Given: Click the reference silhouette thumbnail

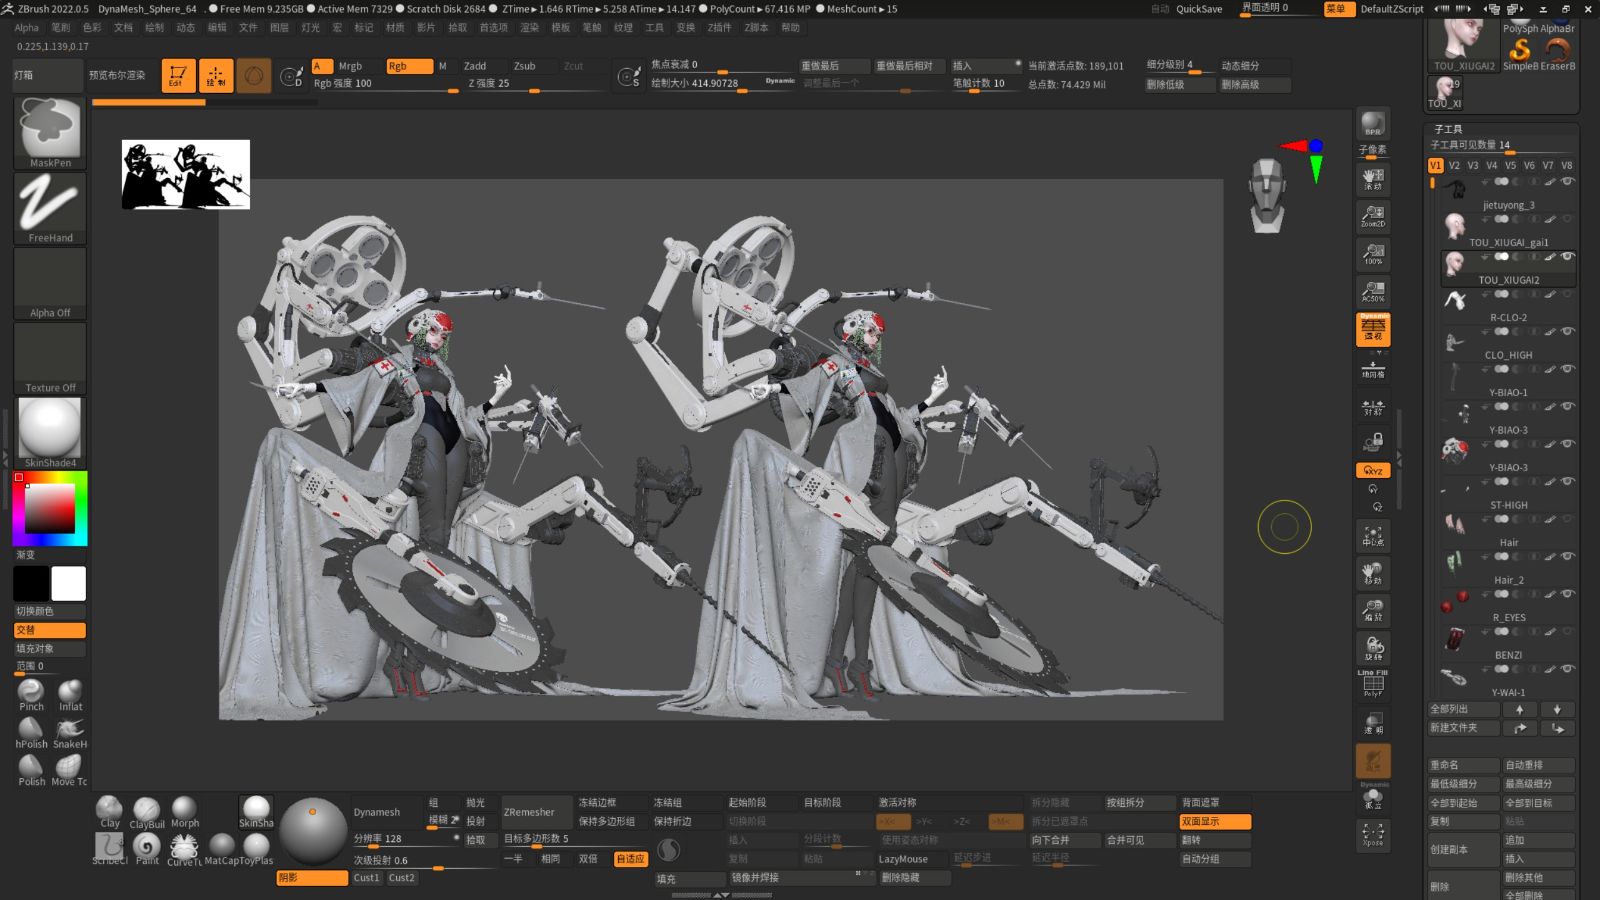Looking at the screenshot, I should [x=186, y=175].
